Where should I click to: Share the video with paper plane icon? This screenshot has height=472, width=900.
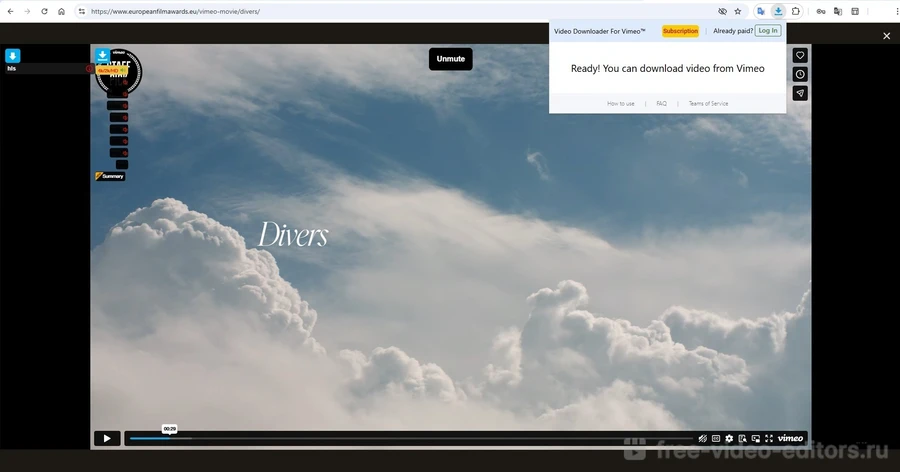tap(800, 94)
